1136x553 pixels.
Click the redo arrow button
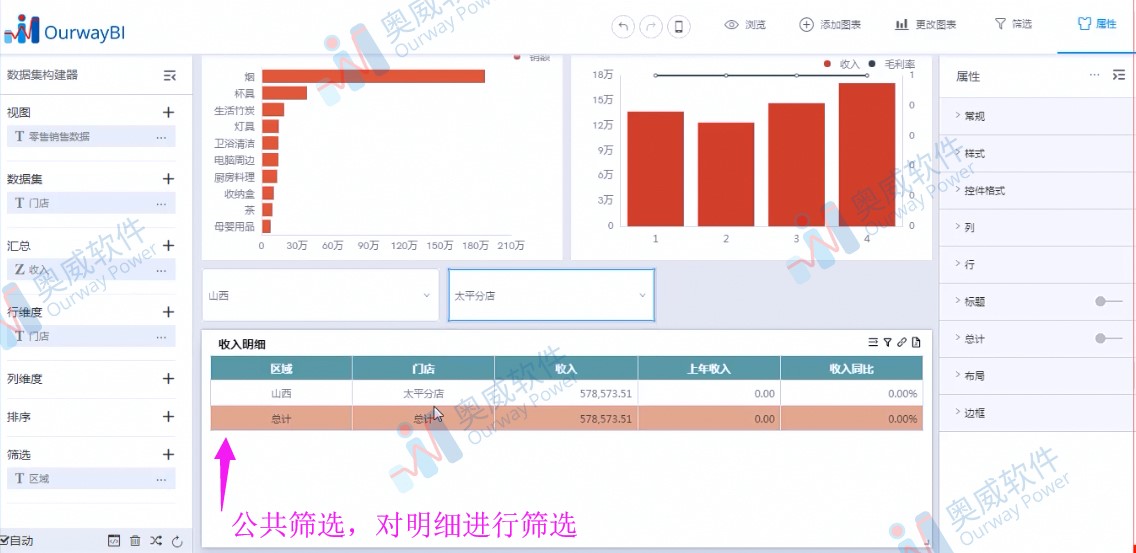pos(651,27)
